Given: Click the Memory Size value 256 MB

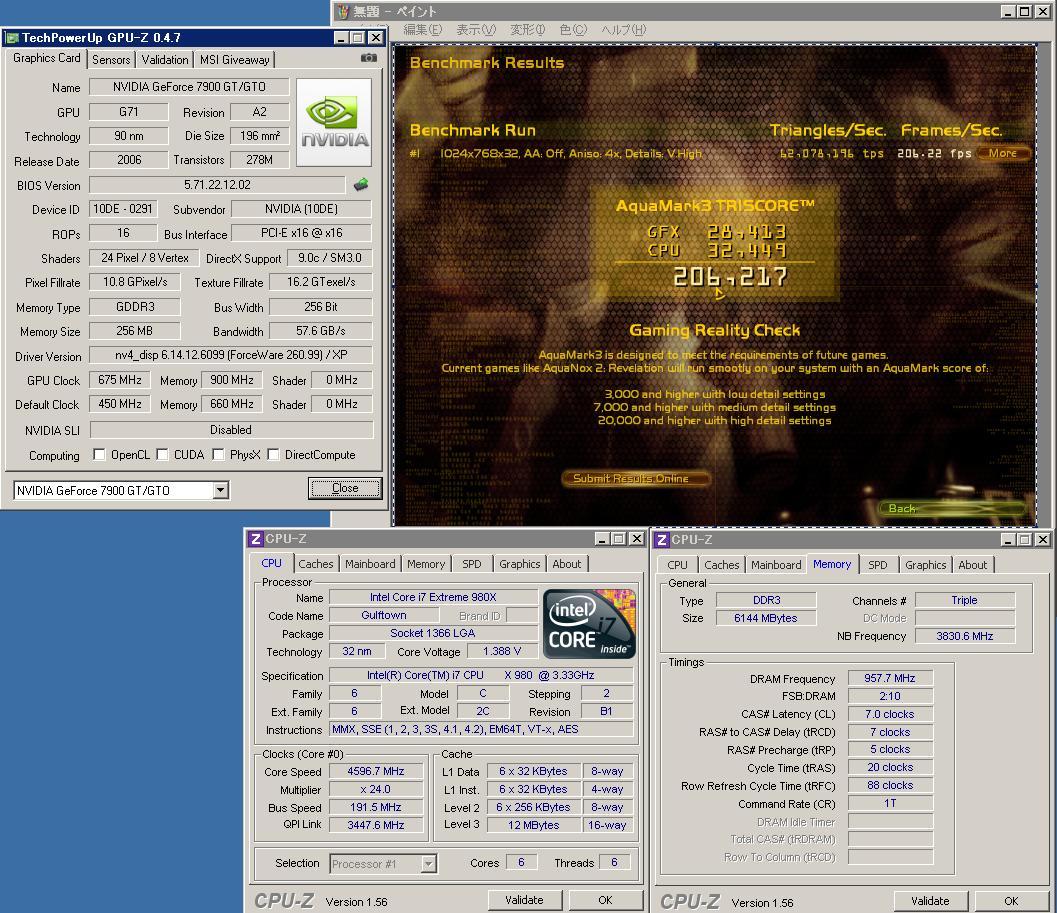Looking at the screenshot, I should (134, 331).
